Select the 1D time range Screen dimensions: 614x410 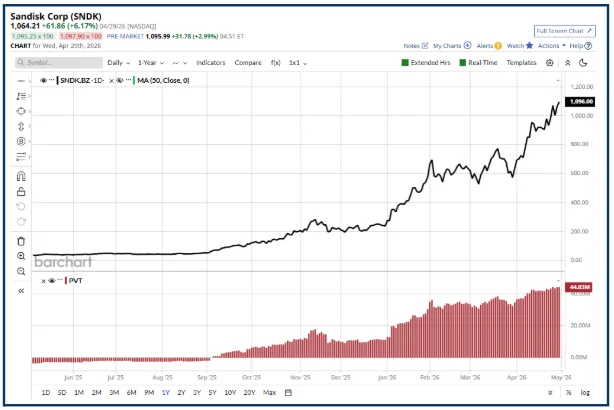tap(46, 392)
